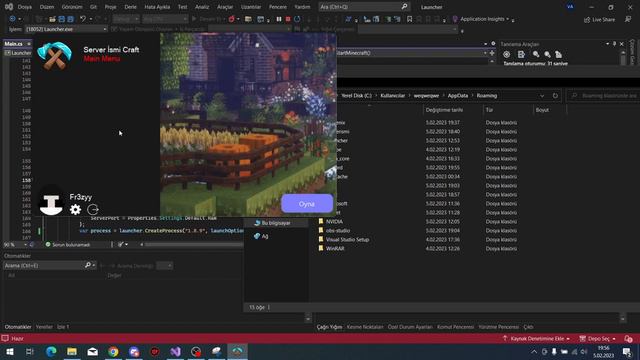640x360 pixels.
Task: Click the Application Insights lightbulb icon
Action: [455, 19]
